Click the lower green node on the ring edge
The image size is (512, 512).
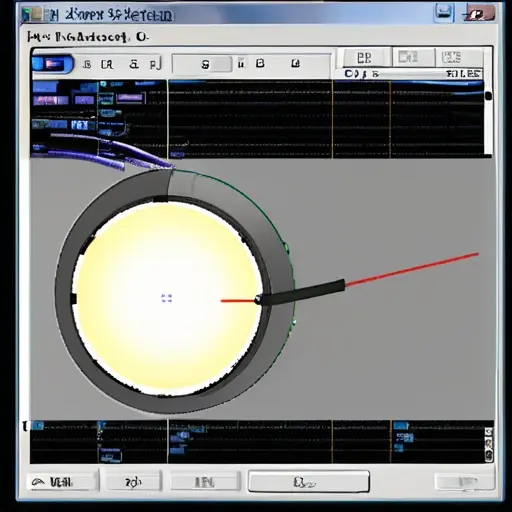click(294, 322)
